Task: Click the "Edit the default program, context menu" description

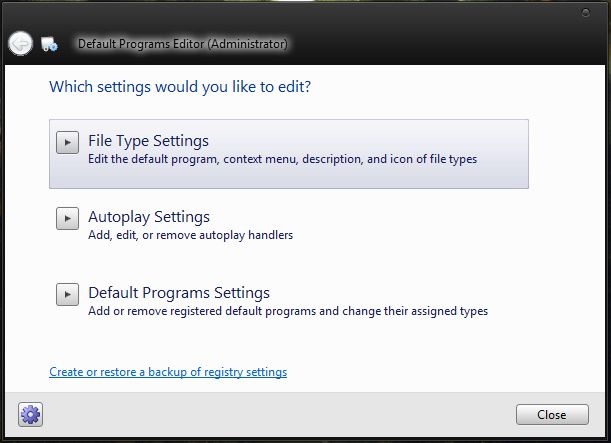Action: point(282,159)
